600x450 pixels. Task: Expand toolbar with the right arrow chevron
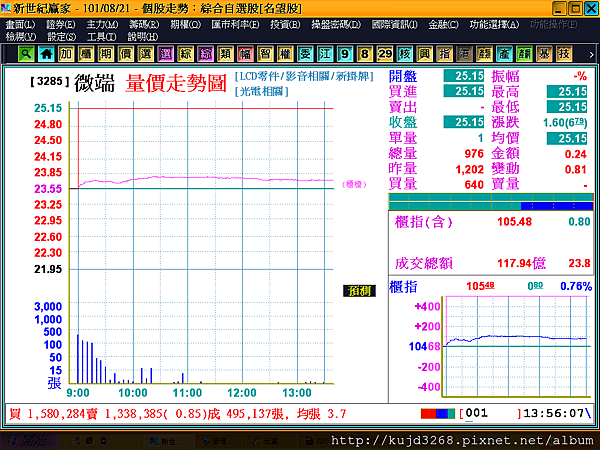tap(591, 55)
